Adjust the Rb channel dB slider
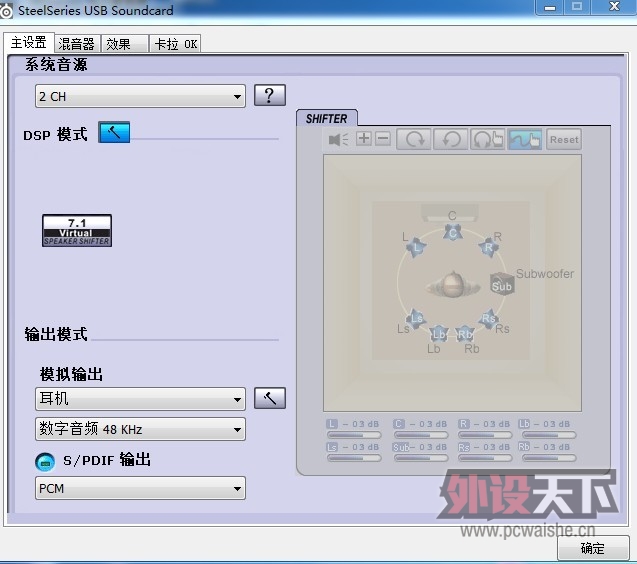 (x=549, y=458)
